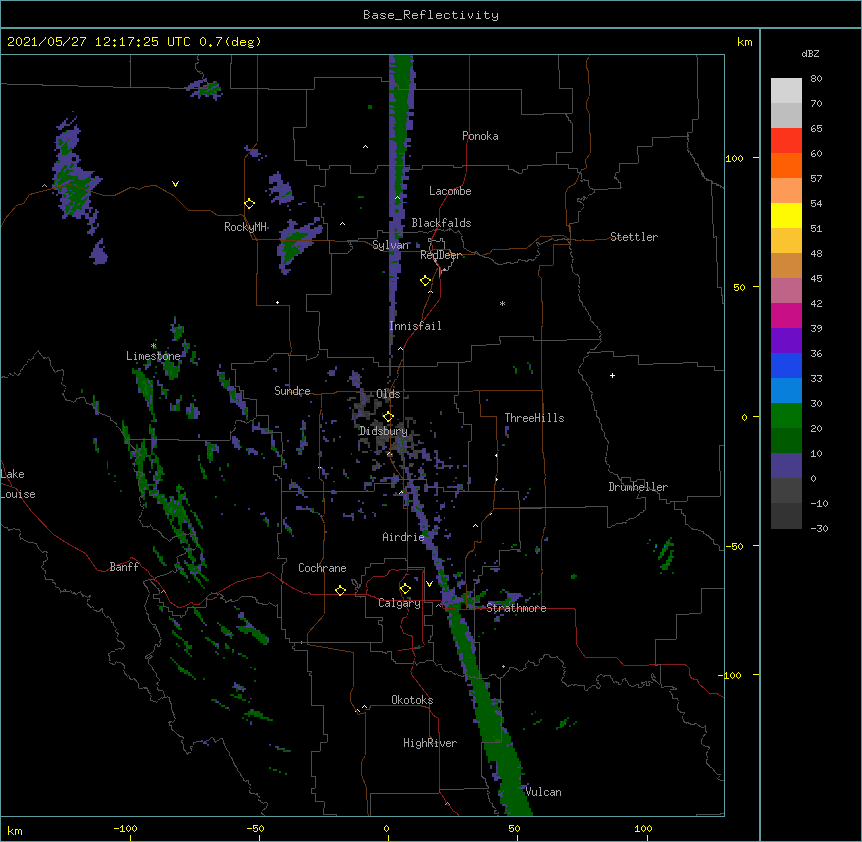Click the Stettler city label
The width and height of the screenshot is (862, 842).
tap(634, 237)
